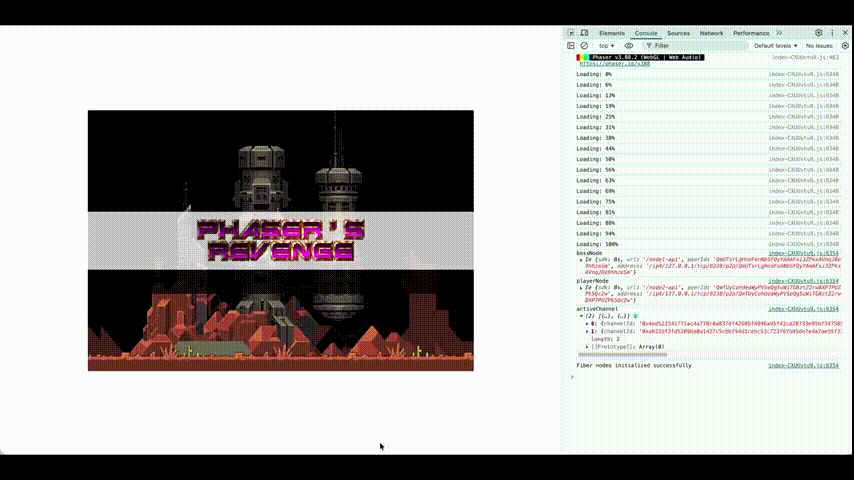The width and height of the screenshot is (854, 480).
Task: Show the console sidebar panel
Action: (571, 45)
